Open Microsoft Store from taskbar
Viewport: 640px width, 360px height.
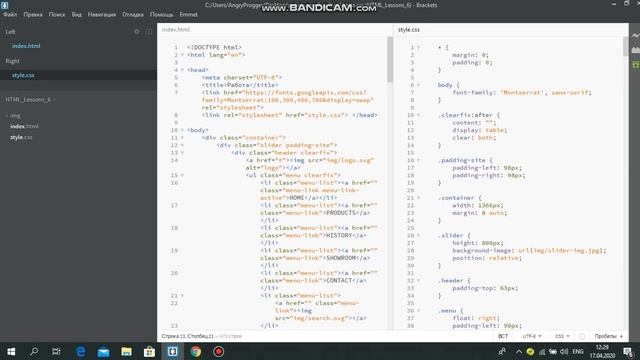(x=149, y=351)
